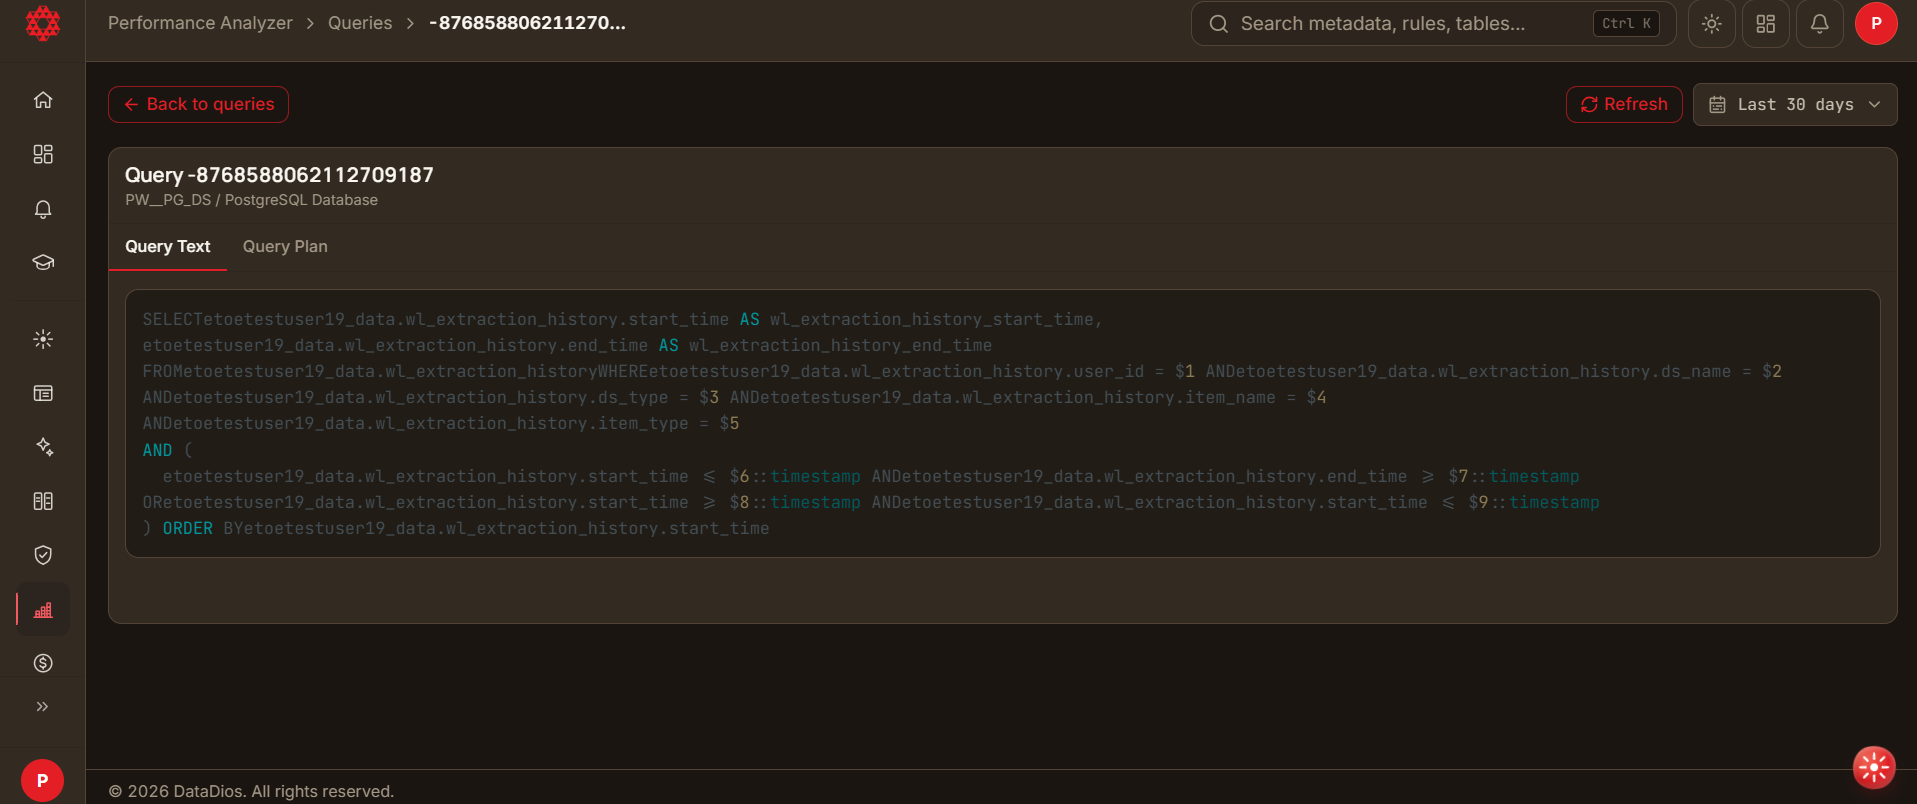Open alerts from the sidebar bell icon

pyautogui.click(x=43, y=209)
